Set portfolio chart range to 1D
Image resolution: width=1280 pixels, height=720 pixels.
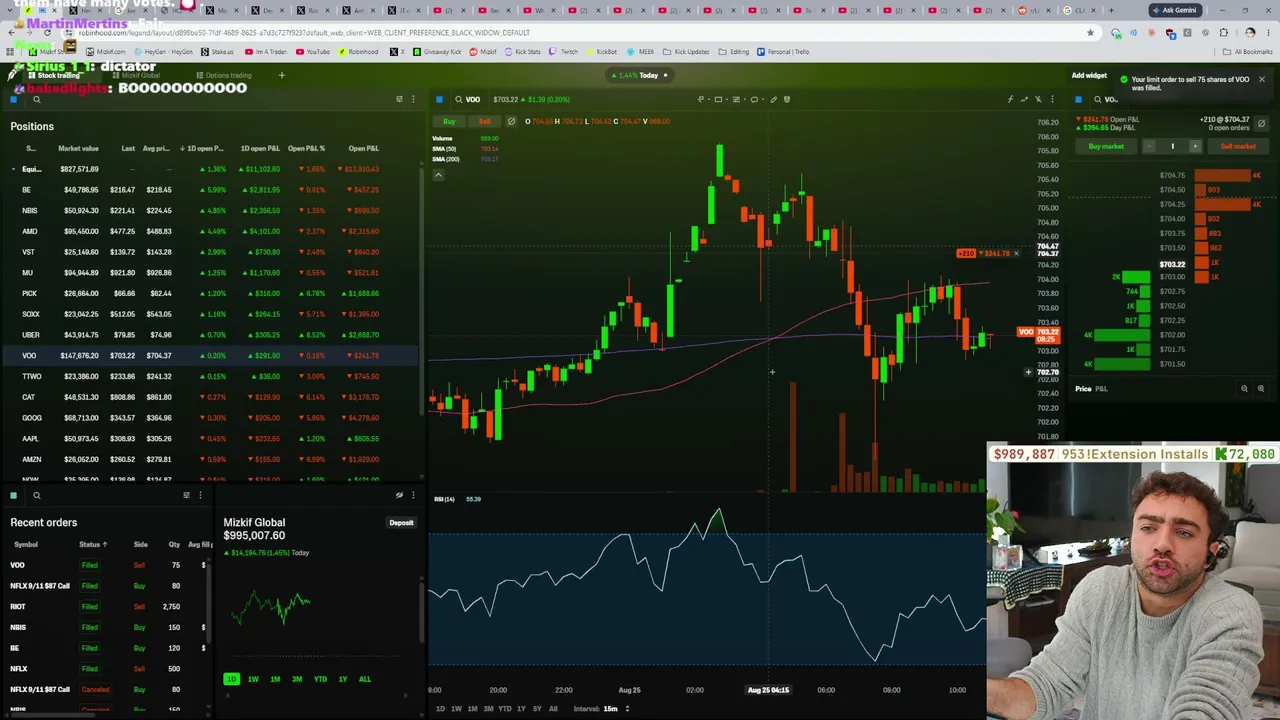(x=231, y=679)
